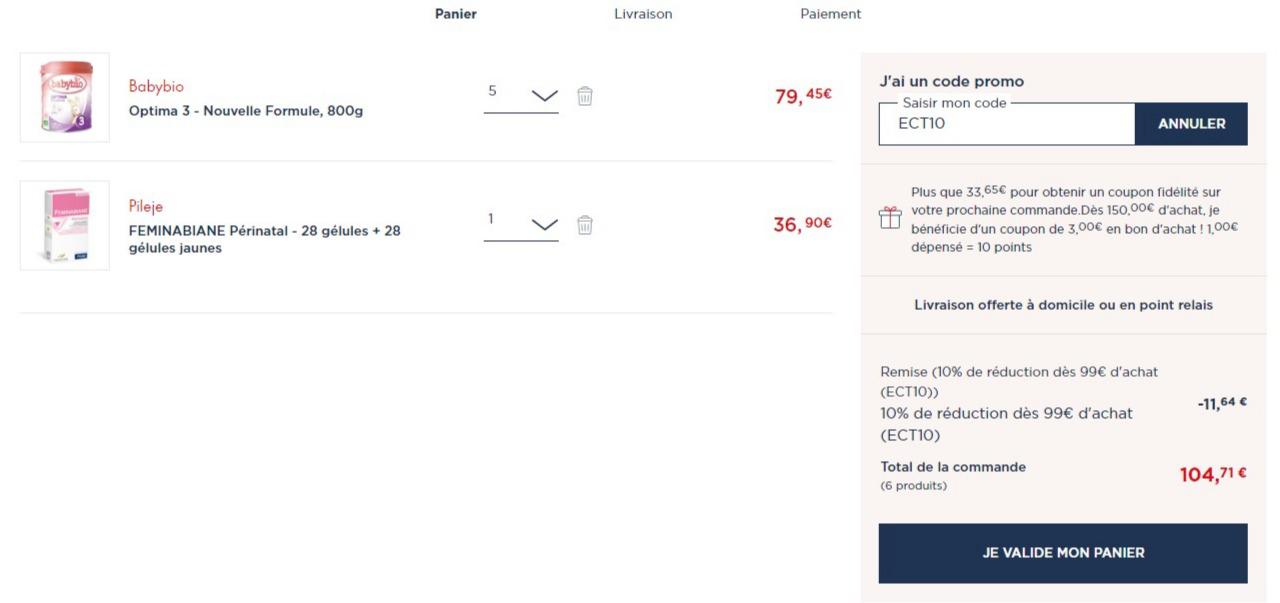Go to the Paiement step tab

(x=830, y=14)
